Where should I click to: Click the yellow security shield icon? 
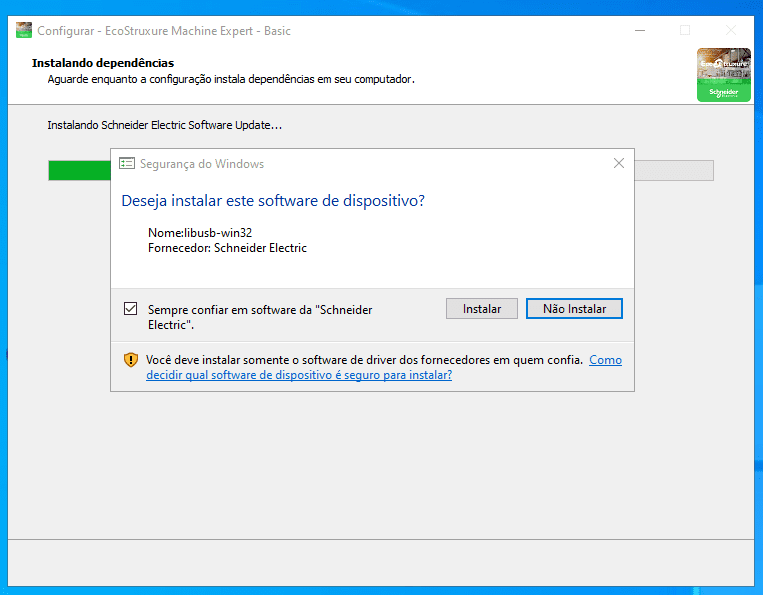tap(131, 360)
